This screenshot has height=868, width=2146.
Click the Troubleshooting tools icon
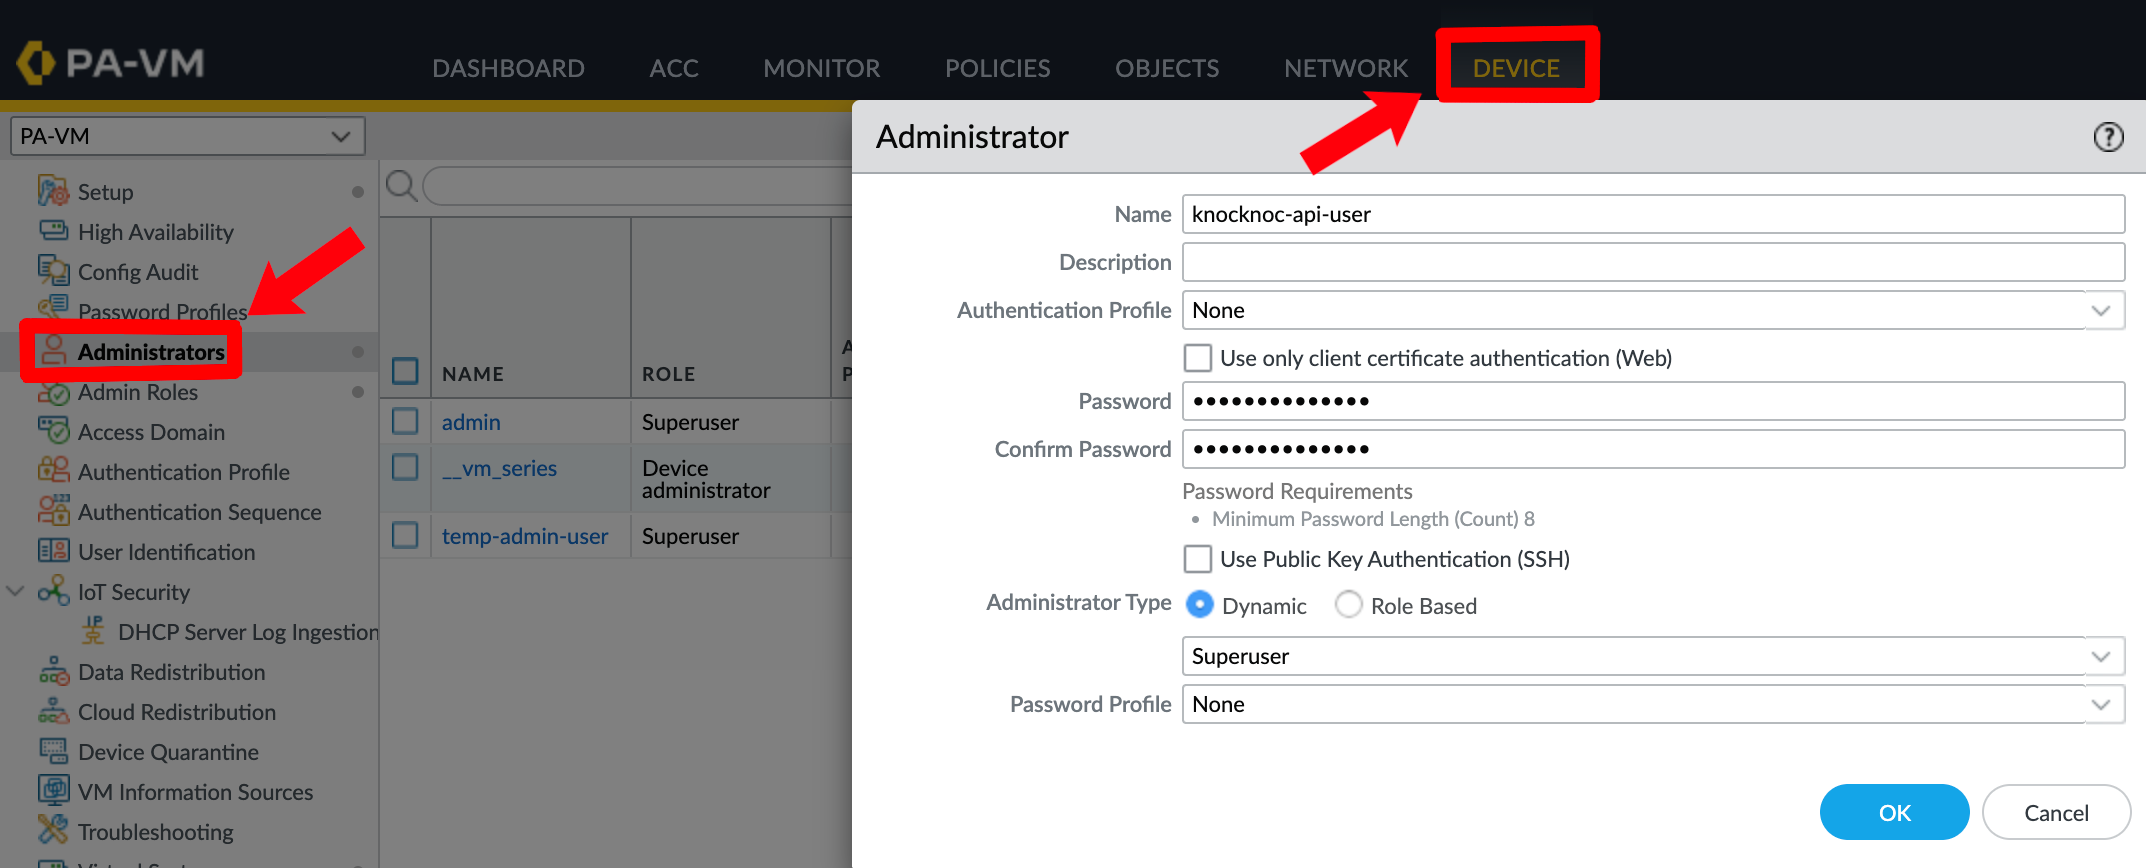tap(53, 830)
